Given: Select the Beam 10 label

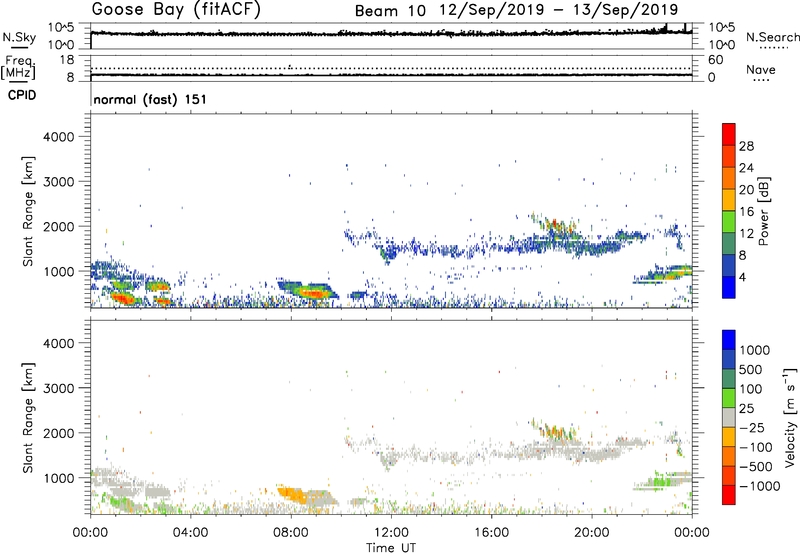Looking at the screenshot, I should pyautogui.click(x=390, y=11).
